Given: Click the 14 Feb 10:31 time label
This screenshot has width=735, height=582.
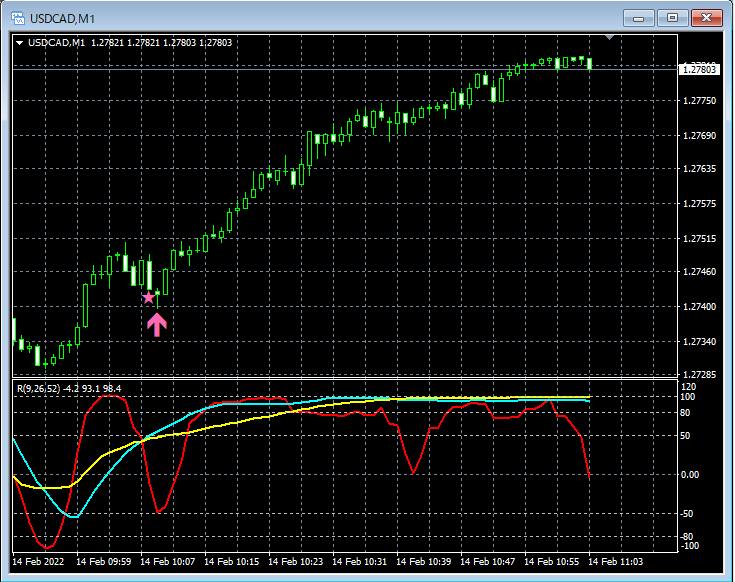Looking at the screenshot, I should tap(360, 561).
